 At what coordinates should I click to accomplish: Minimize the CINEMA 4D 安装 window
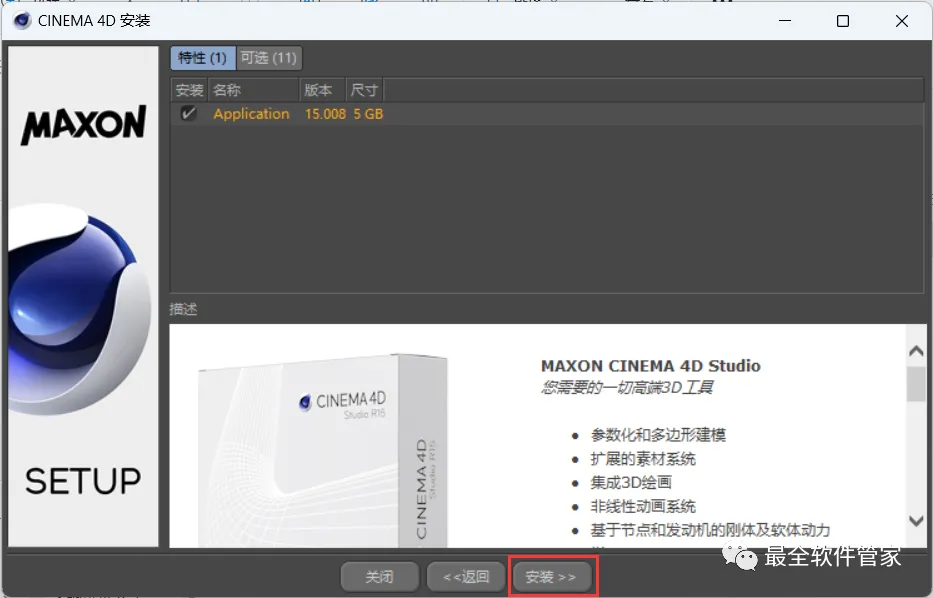(x=785, y=21)
